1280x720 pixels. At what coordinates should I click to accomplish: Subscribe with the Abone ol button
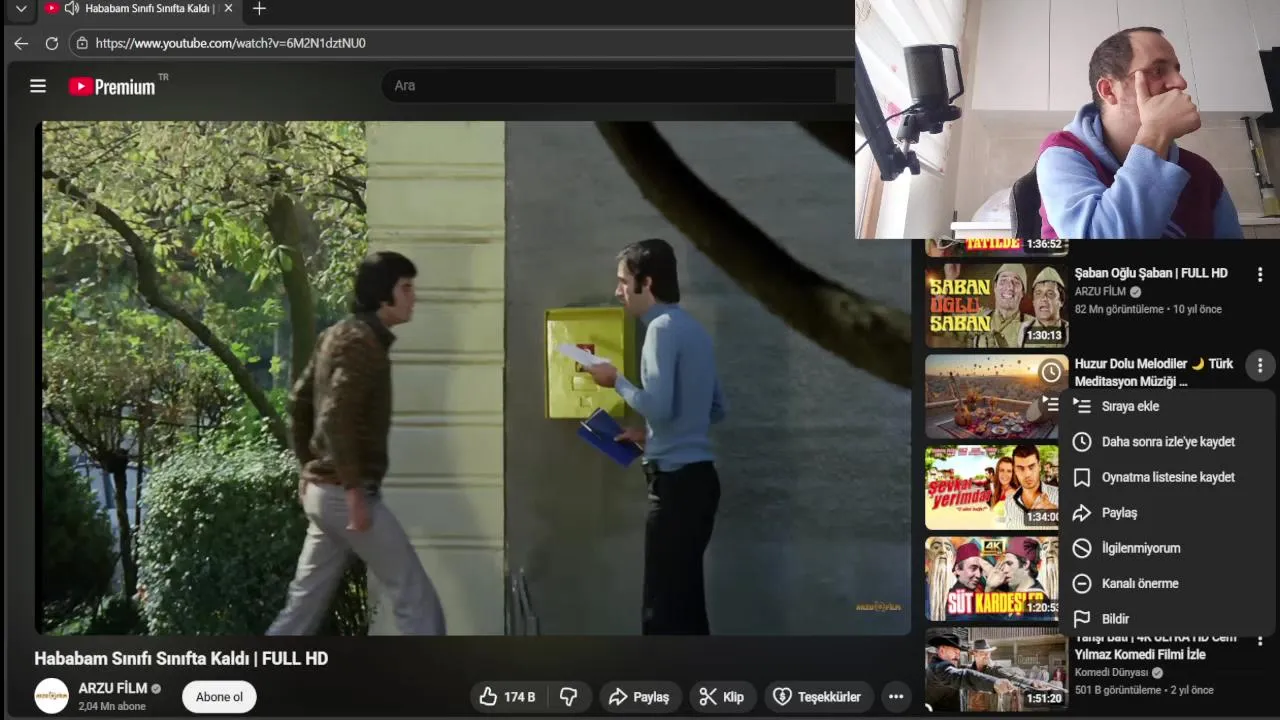pyautogui.click(x=219, y=697)
